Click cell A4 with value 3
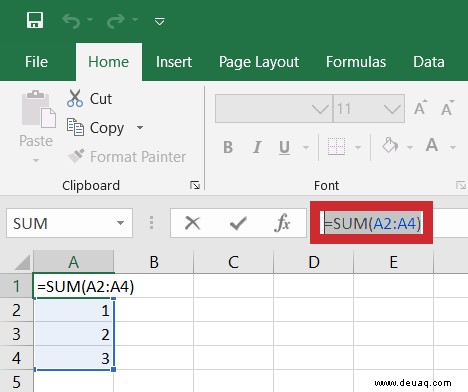Viewport: 468px width, 392px height. click(73, 358)
